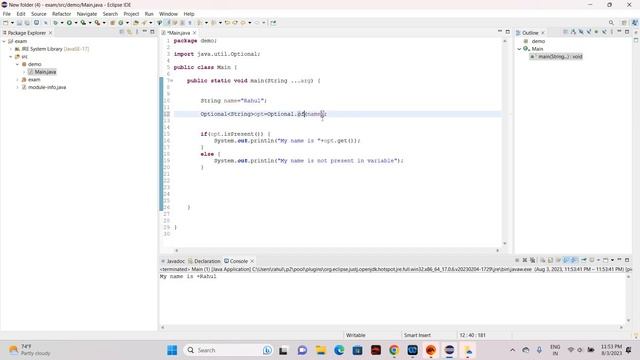Expand the Main.java tree node
The height and width of the screenshot is (360, 640).
(x=24, y=72)
